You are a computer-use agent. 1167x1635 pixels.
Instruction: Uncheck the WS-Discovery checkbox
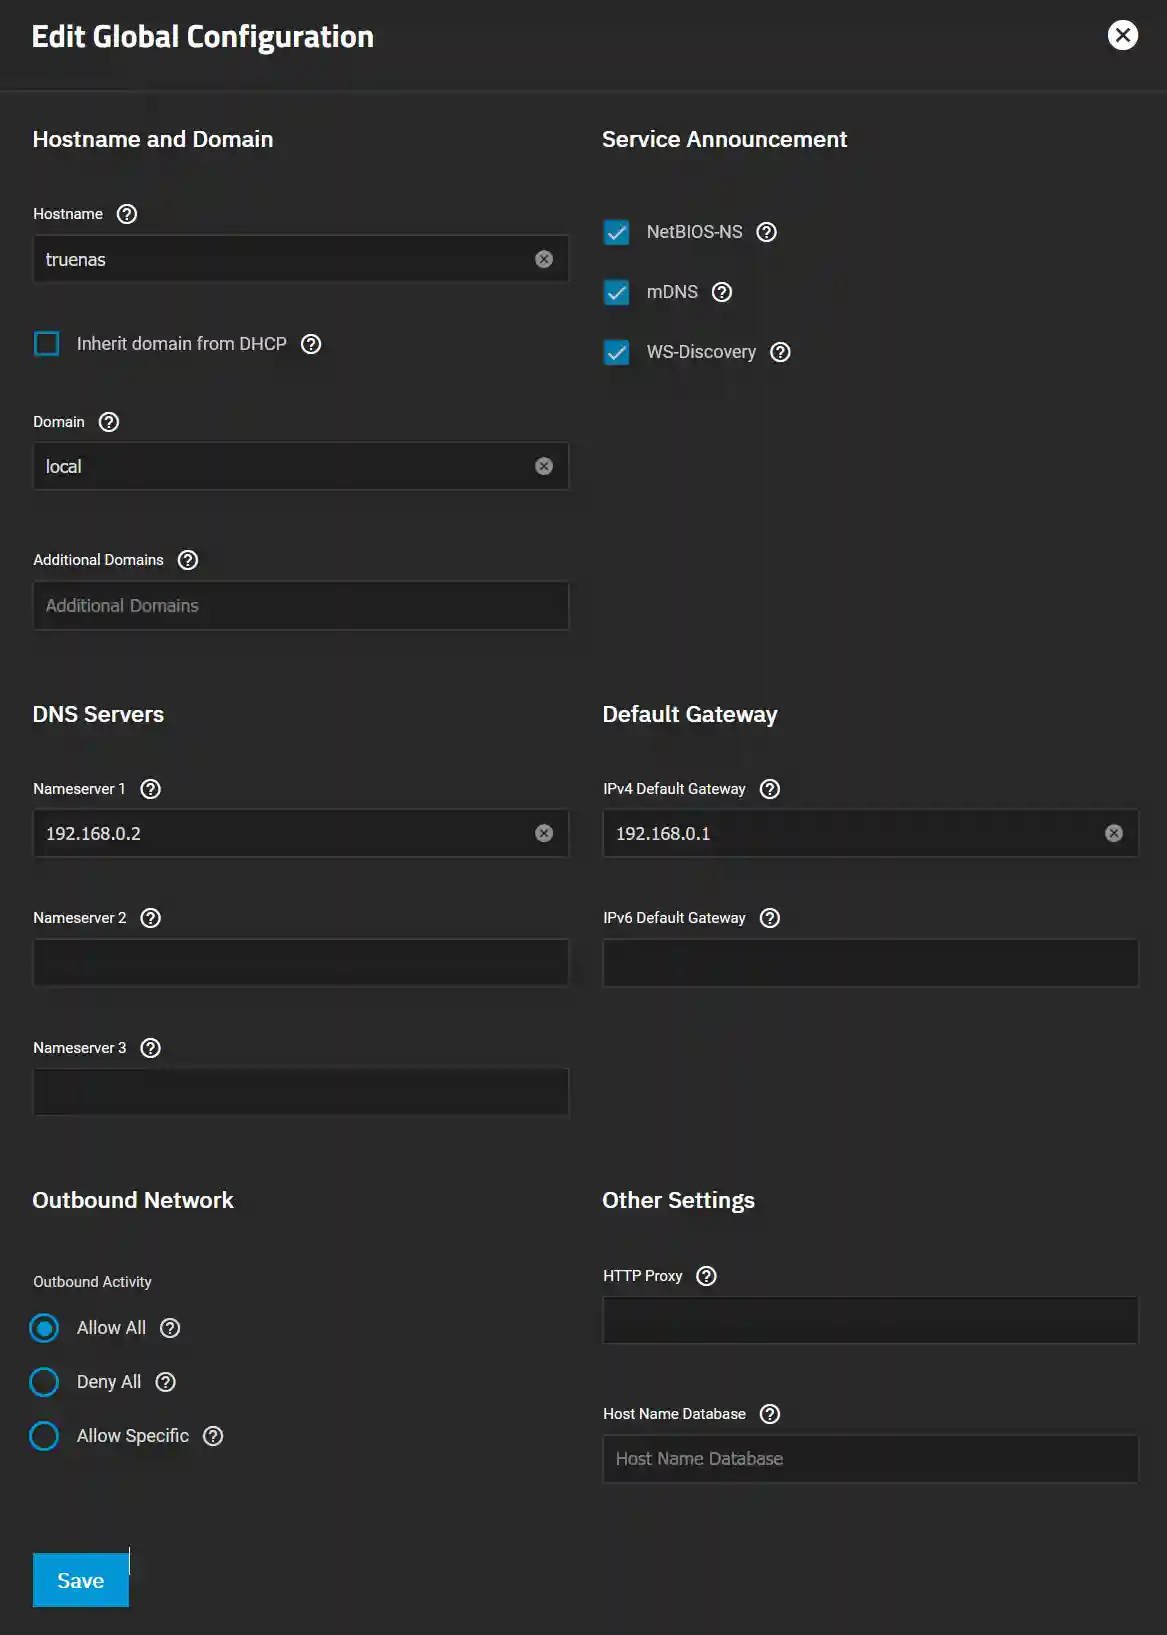coord(617,352)
